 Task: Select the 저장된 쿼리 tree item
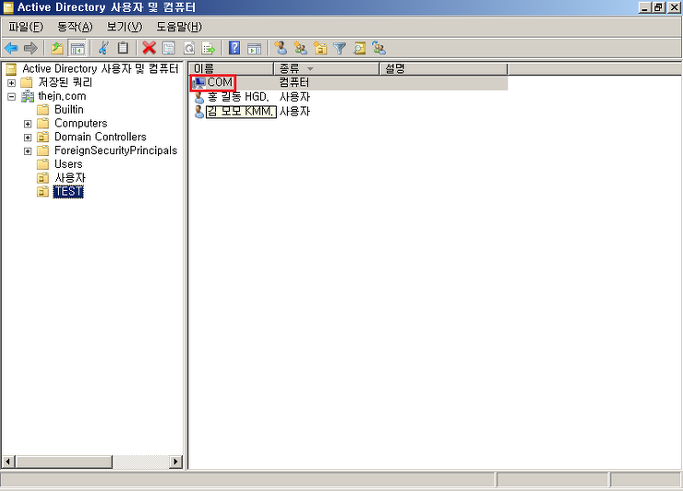click(65, 82)
